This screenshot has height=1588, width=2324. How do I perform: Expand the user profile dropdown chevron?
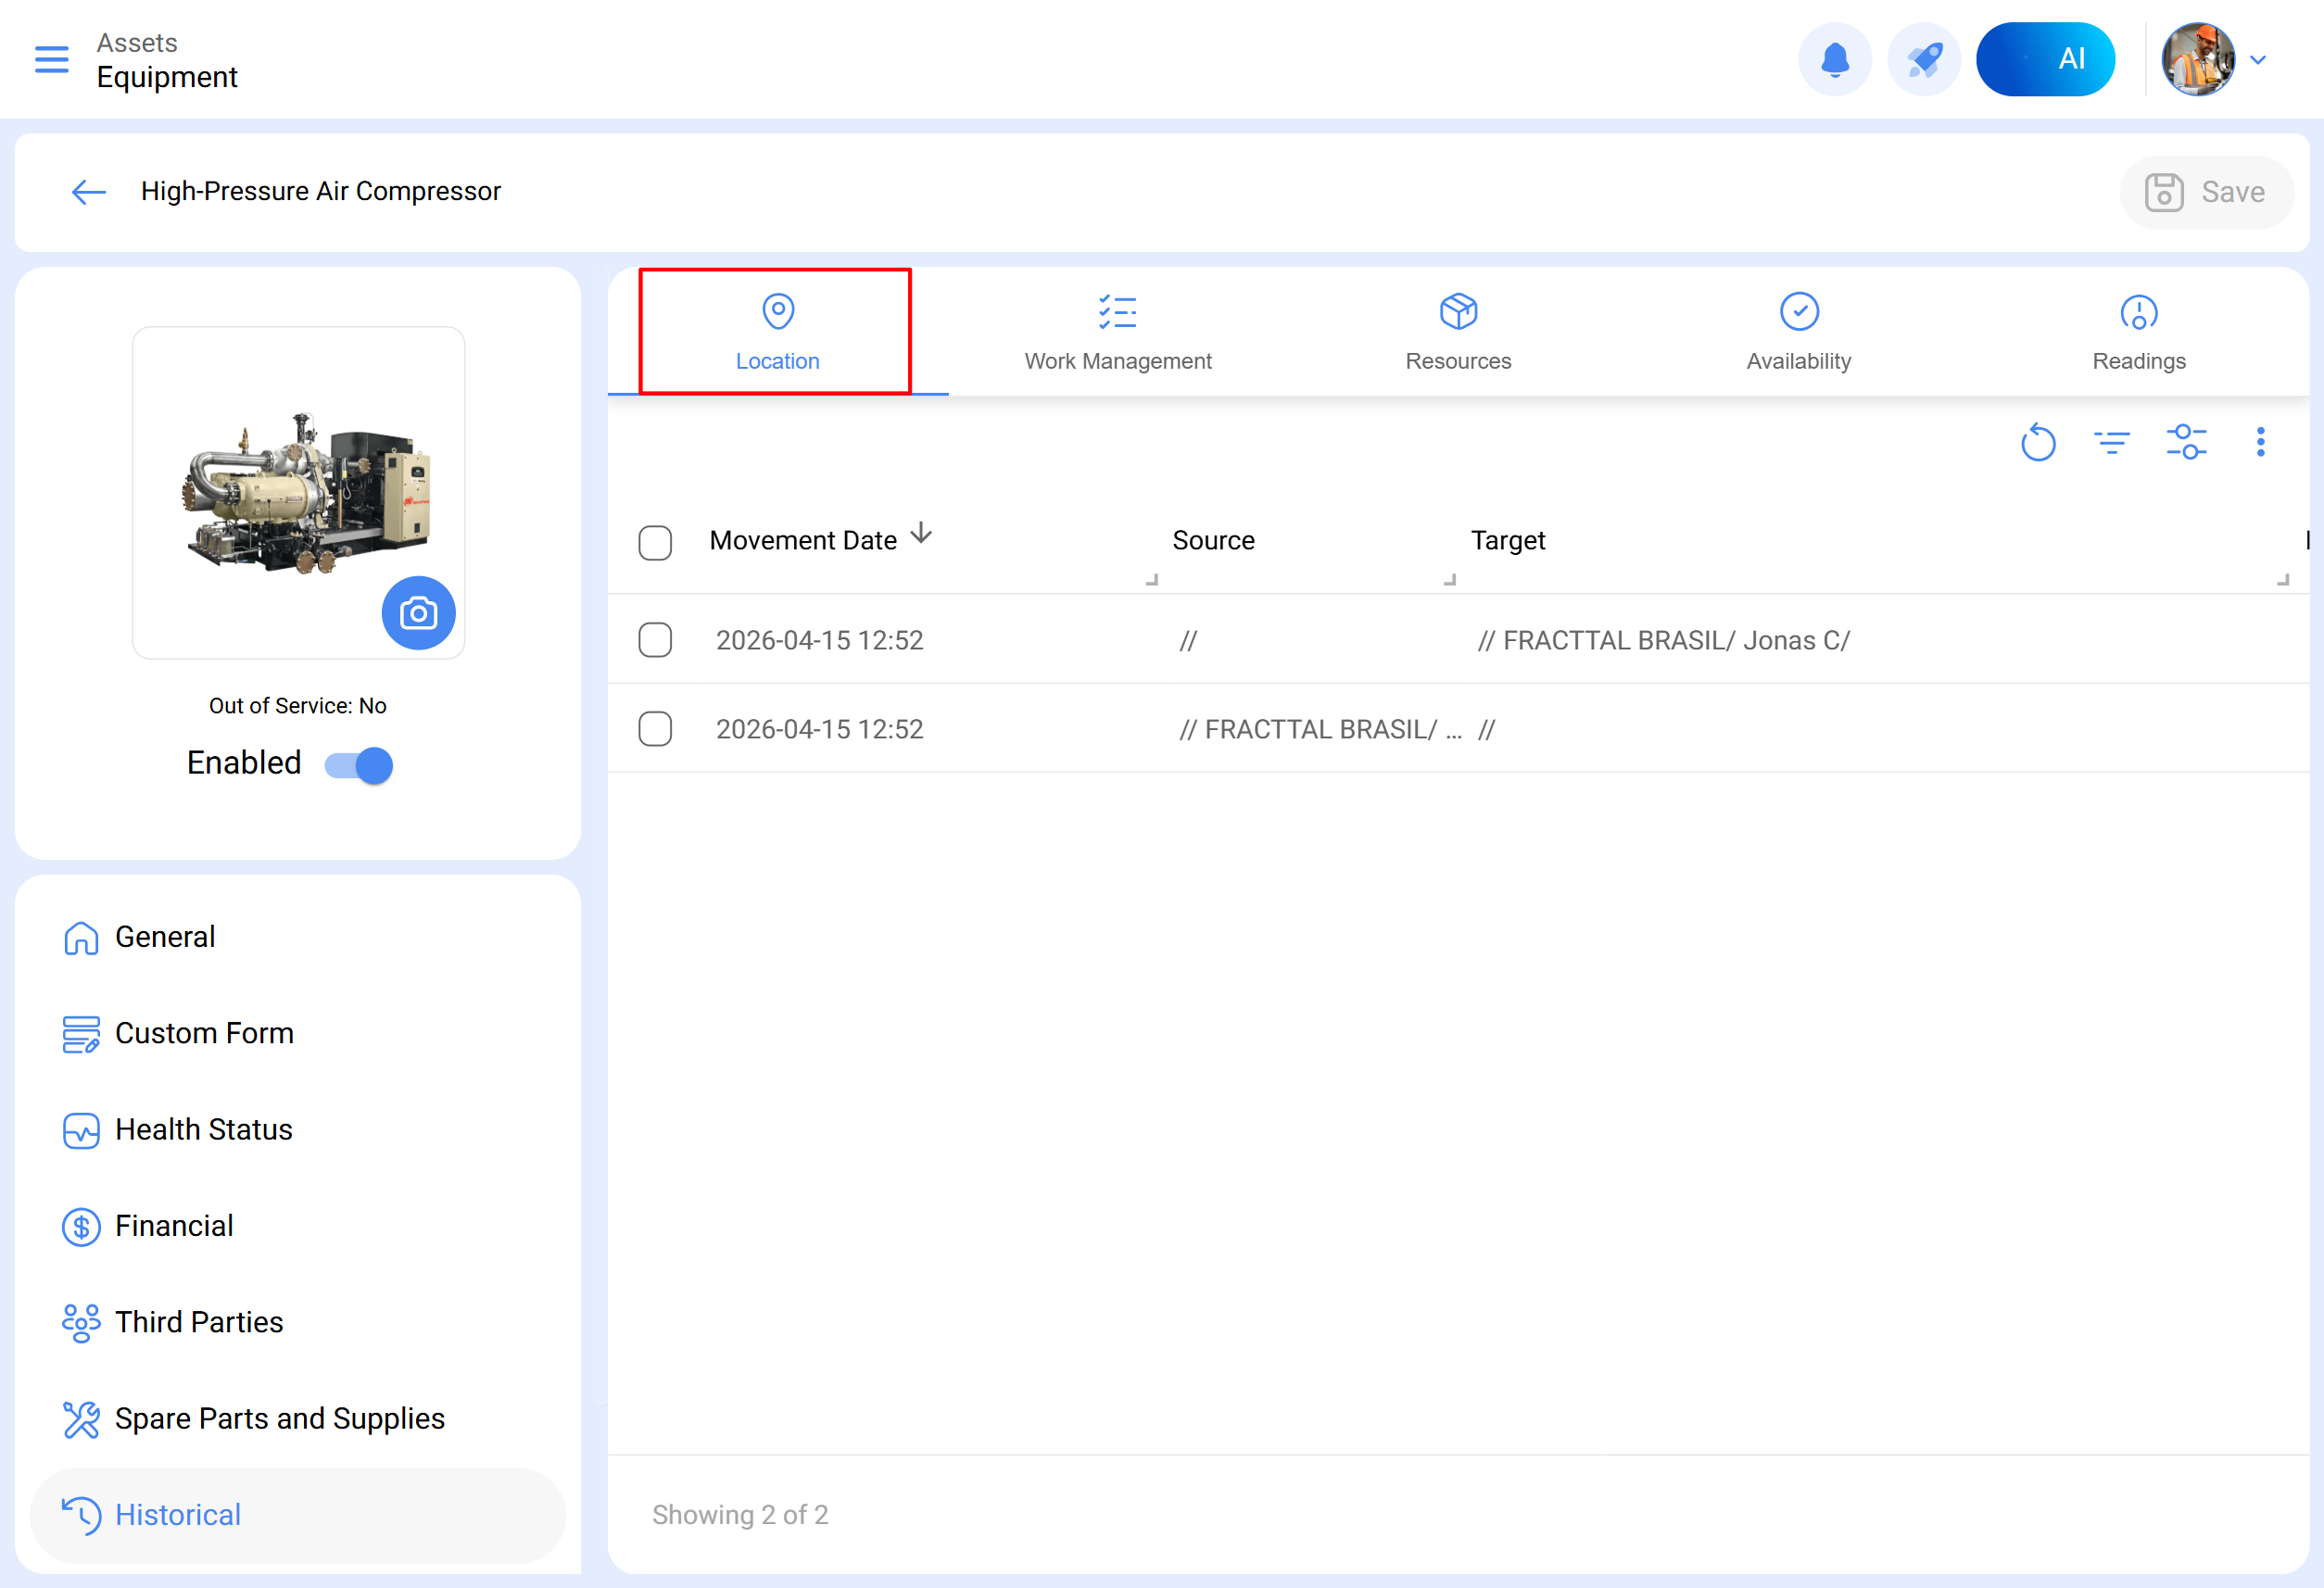tap(2257, 60)
